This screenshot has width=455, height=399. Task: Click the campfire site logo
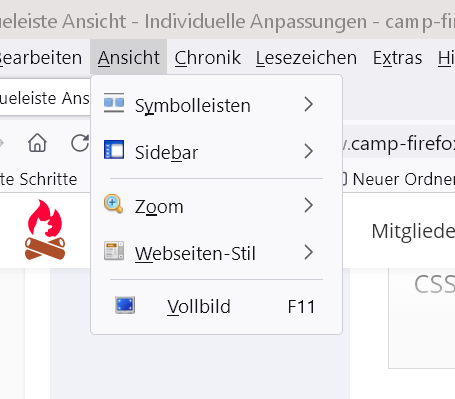coord(45,230)
